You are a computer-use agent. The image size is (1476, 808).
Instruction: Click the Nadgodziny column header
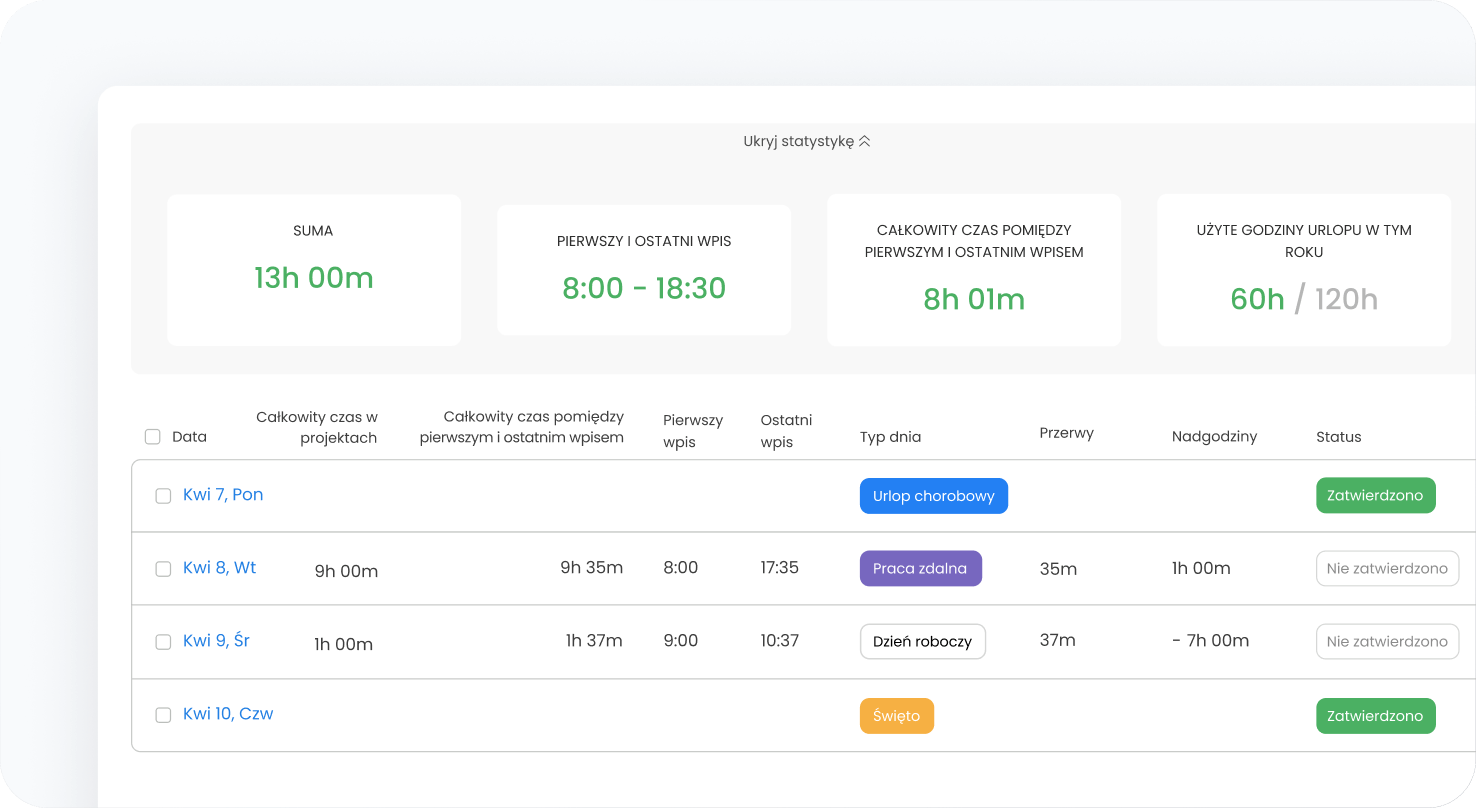pyautogui.click(x=1214, y=436)
